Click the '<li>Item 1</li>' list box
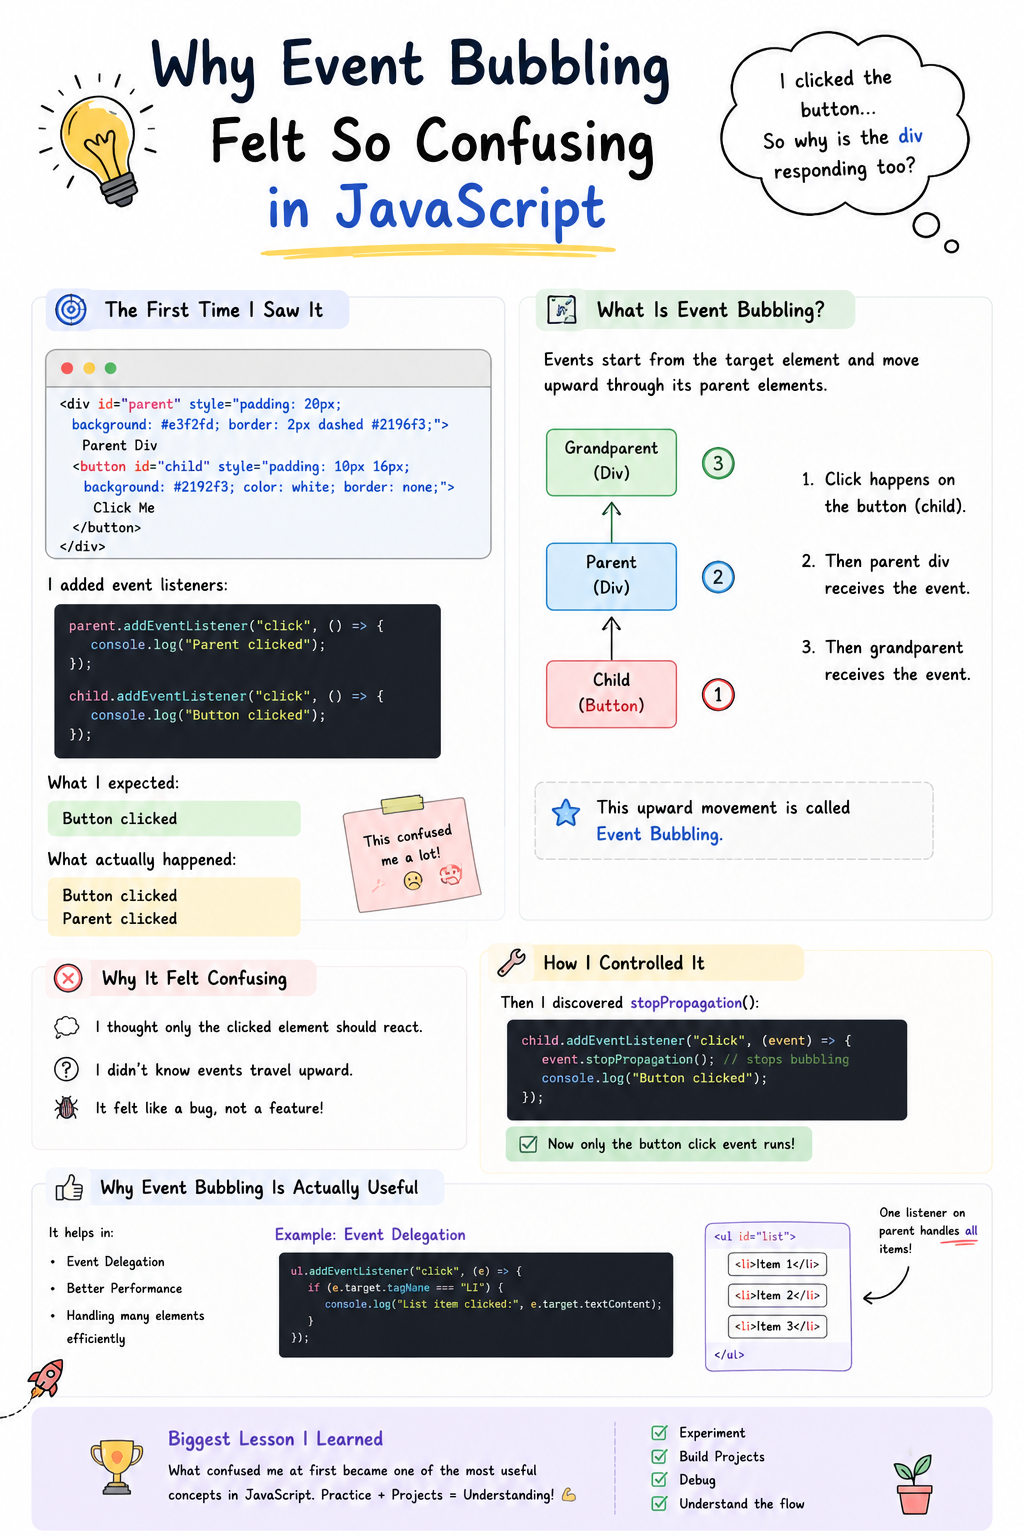 tap(777, 1264)
